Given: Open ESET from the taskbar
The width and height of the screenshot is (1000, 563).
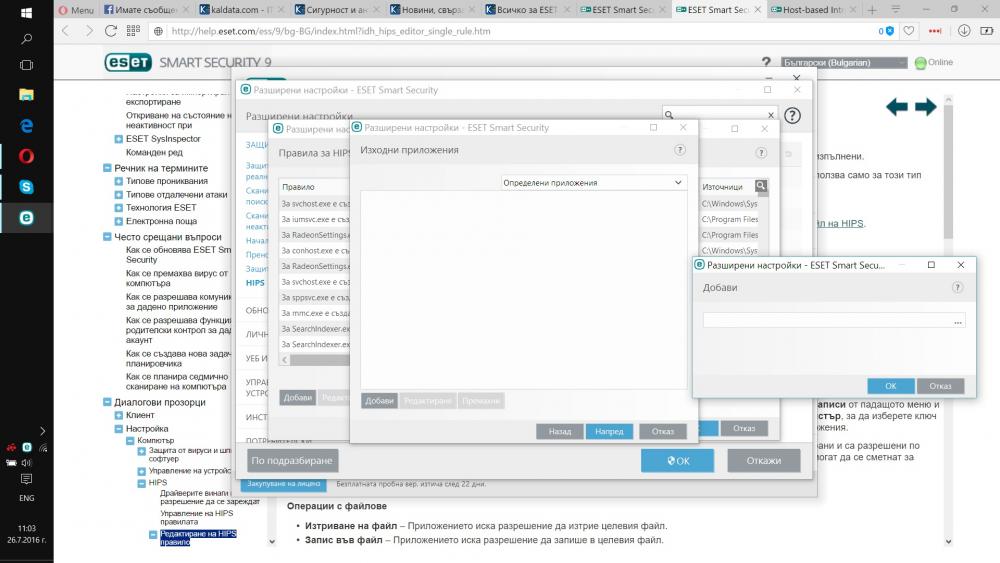Looking at the screenshot, I should [x=26, y=217].
